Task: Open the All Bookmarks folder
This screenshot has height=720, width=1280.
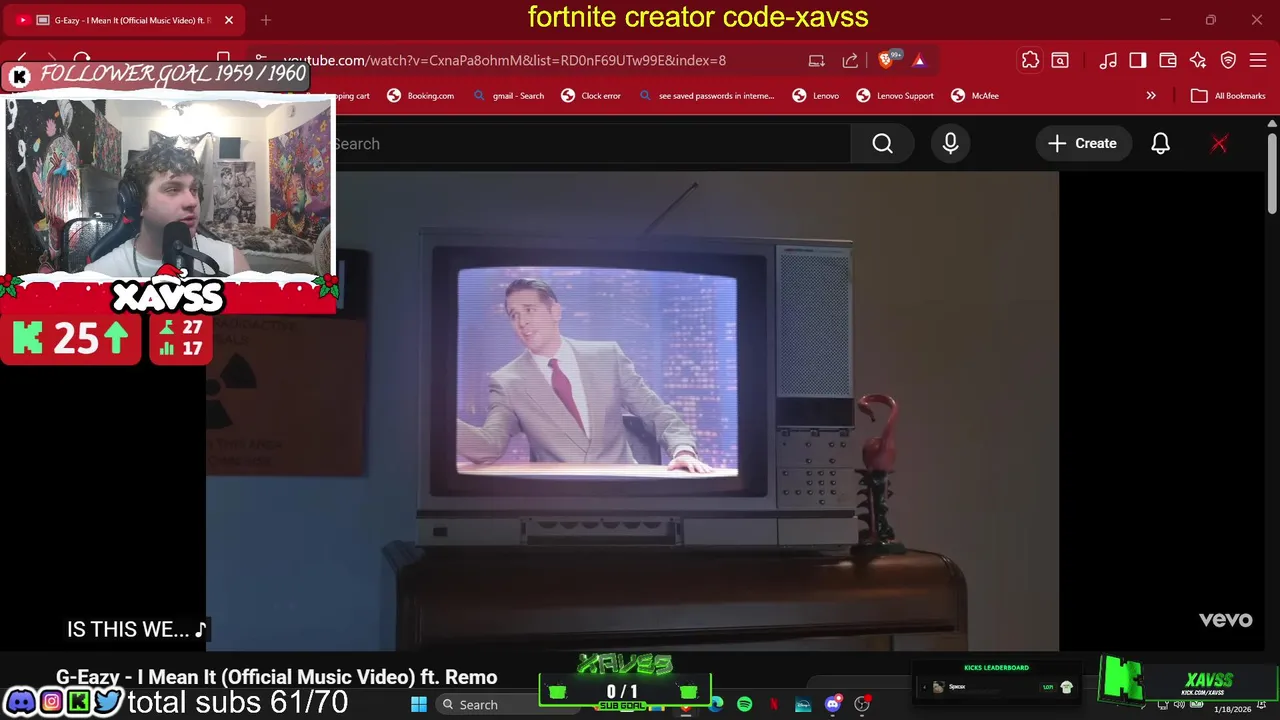Action: (x=1229, y=96)
